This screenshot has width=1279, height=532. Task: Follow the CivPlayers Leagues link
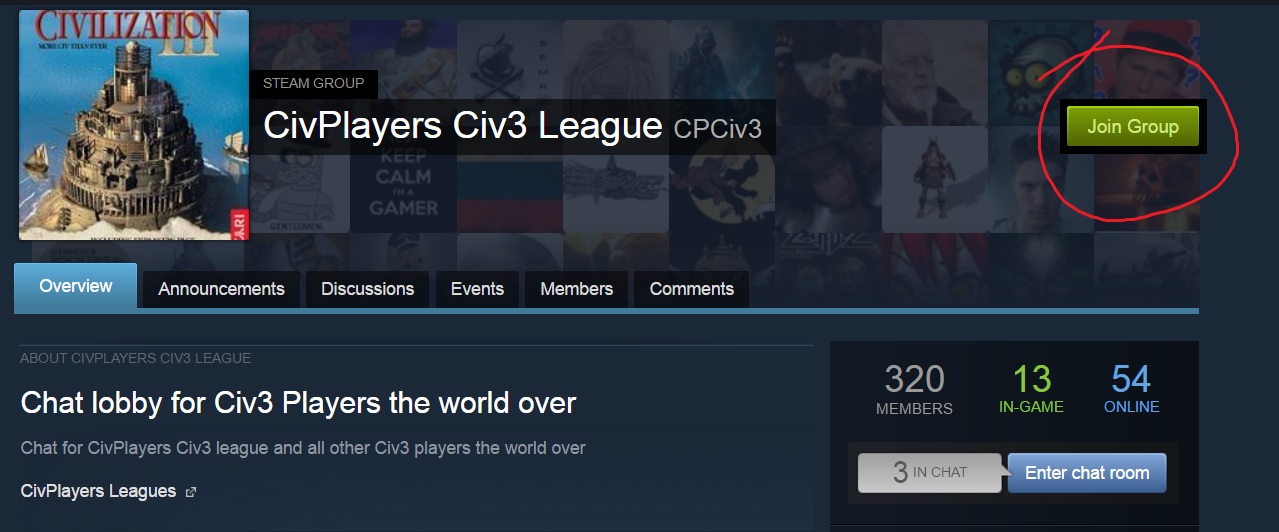pyautogui.click(x=98, y=491)
